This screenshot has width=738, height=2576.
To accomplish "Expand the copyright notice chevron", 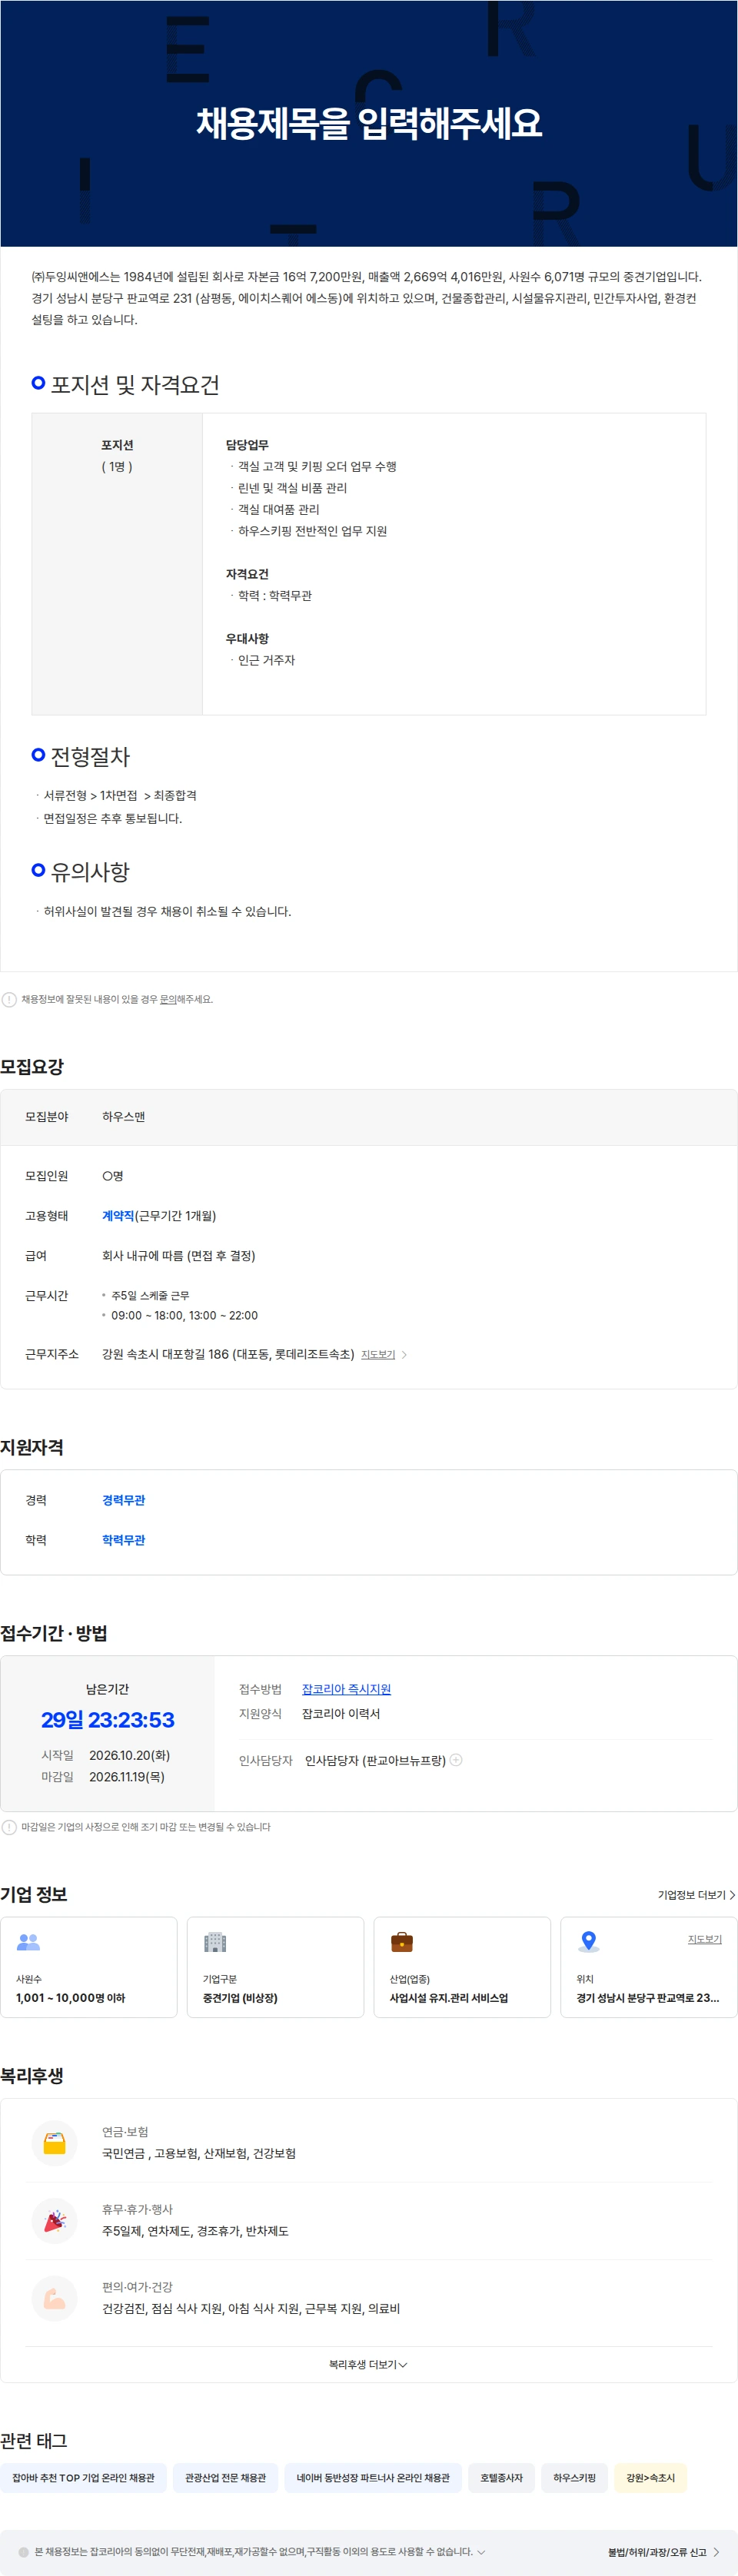I will (481, 2552).
